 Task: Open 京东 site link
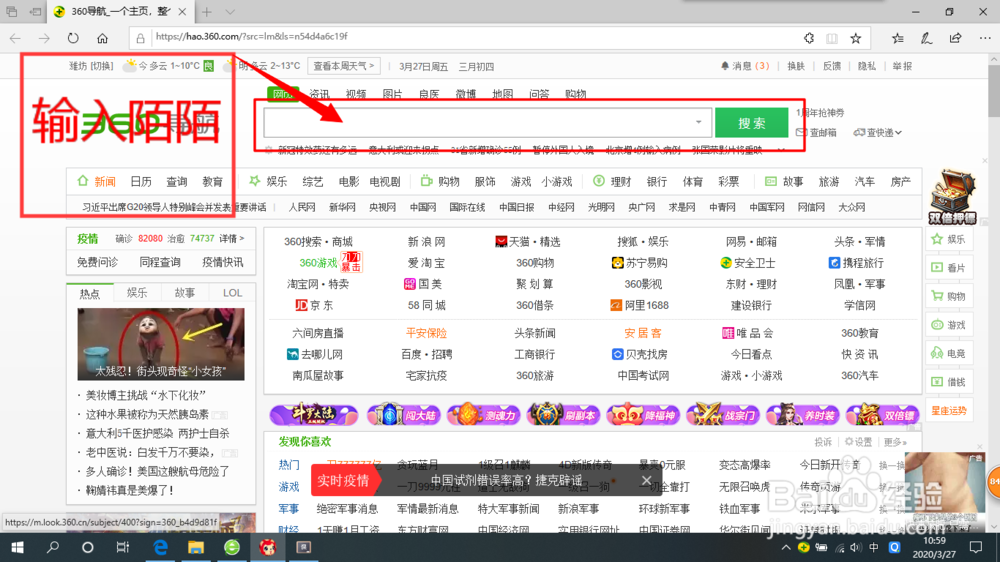point(314,306)
